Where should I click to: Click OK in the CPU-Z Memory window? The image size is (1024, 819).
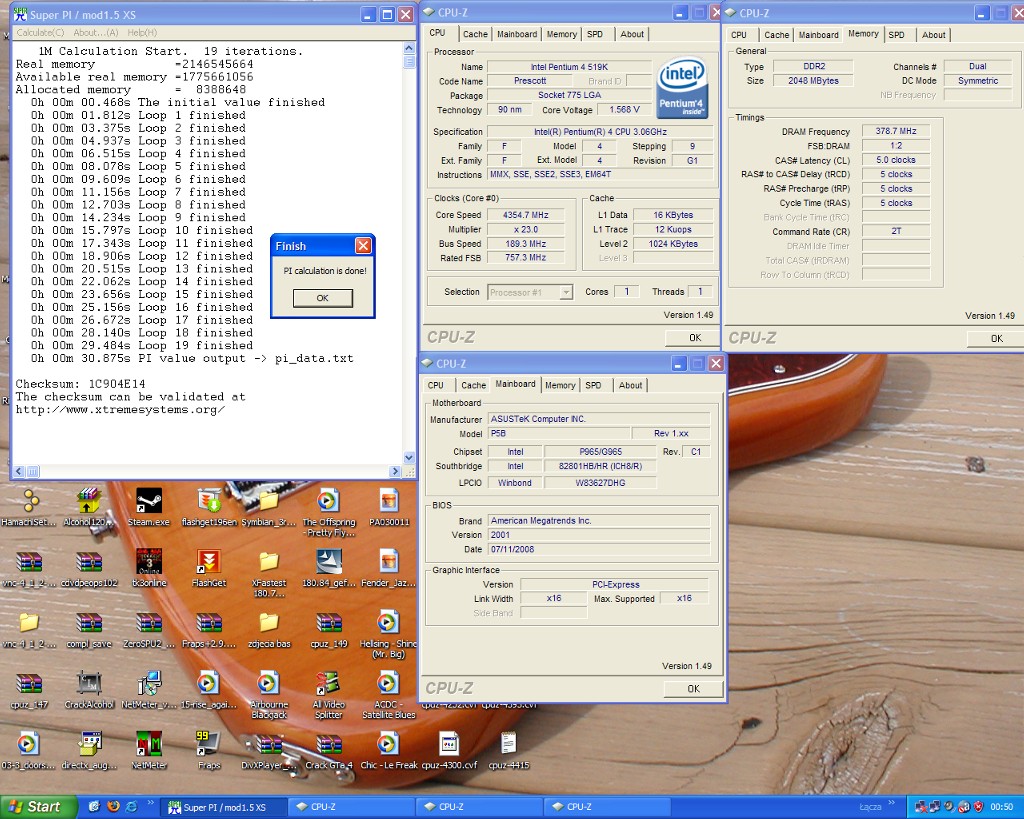tap(997, 338)
